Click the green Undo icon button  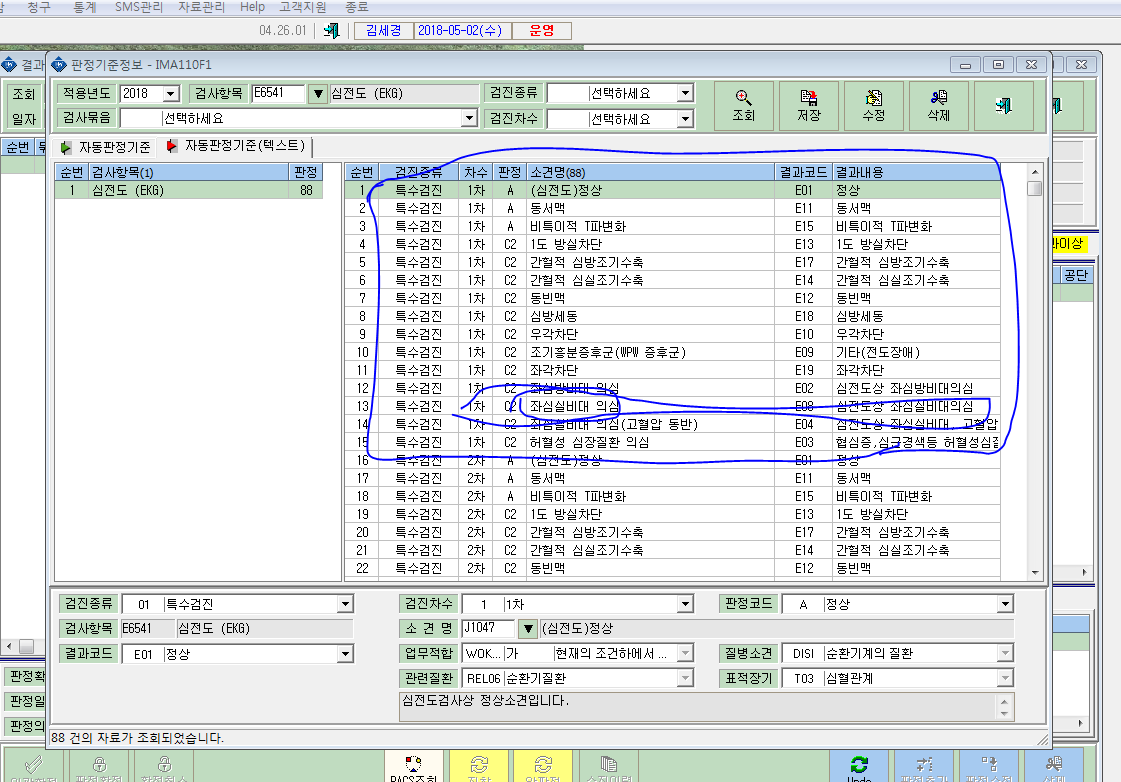click(x=859, y=766)
